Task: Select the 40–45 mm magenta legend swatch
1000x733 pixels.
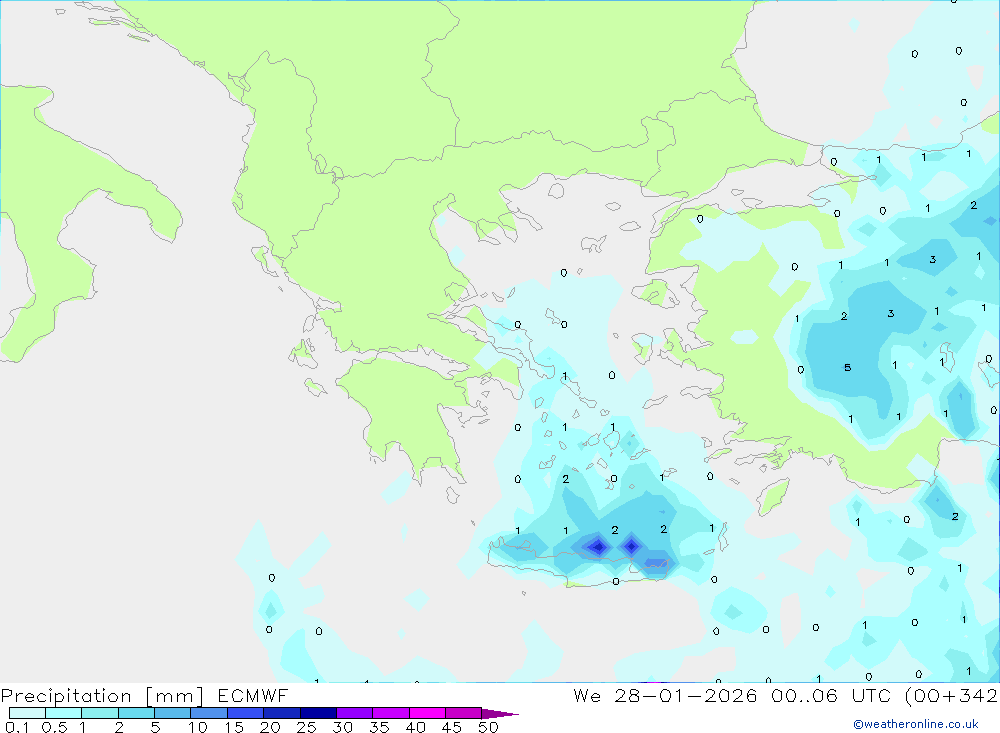Action: point(427,713)
